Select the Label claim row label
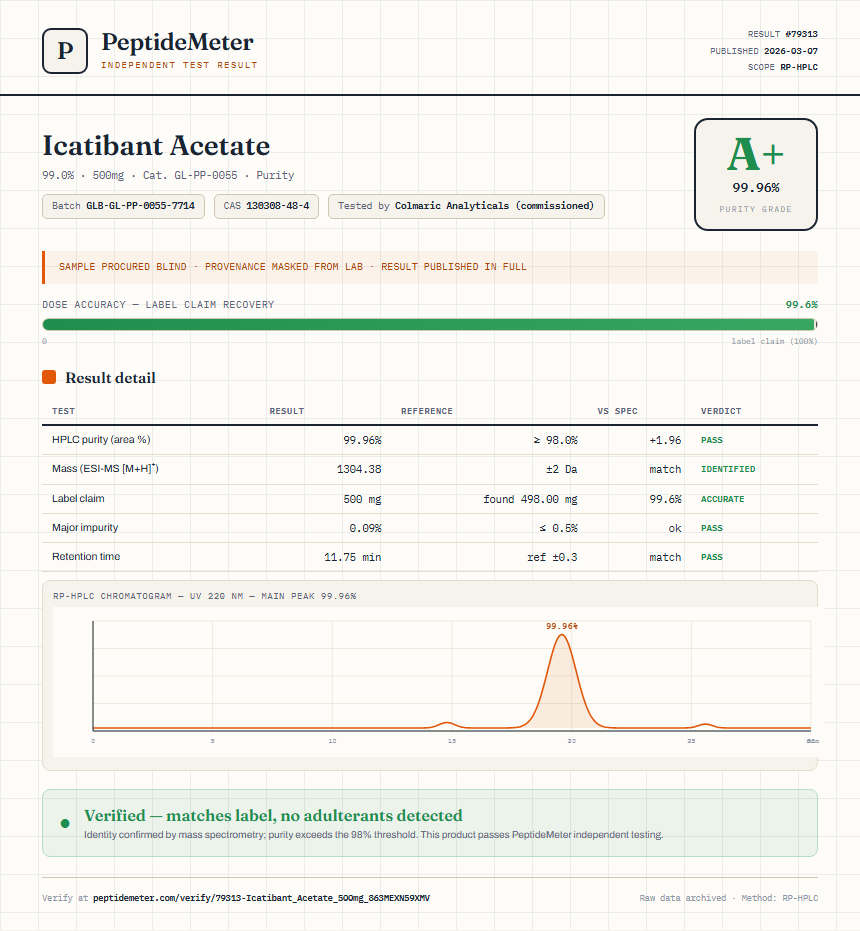 78,498
